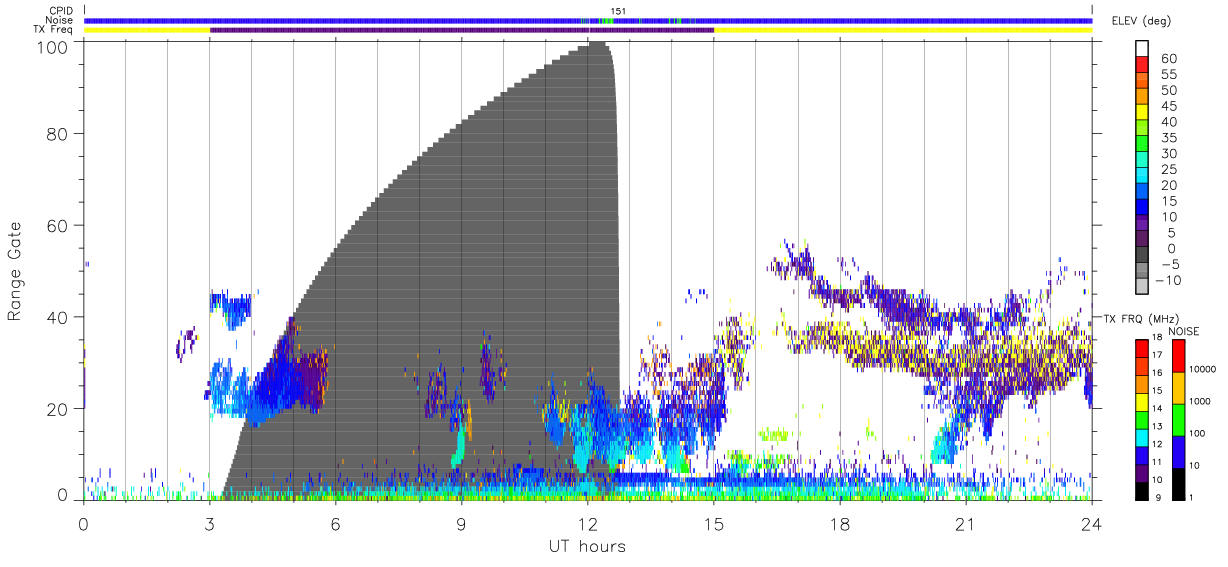Pick the green 100 segment of NOISE colorbar
1228x567 pixels.
pyautogui.click(x=1178, y=420)
